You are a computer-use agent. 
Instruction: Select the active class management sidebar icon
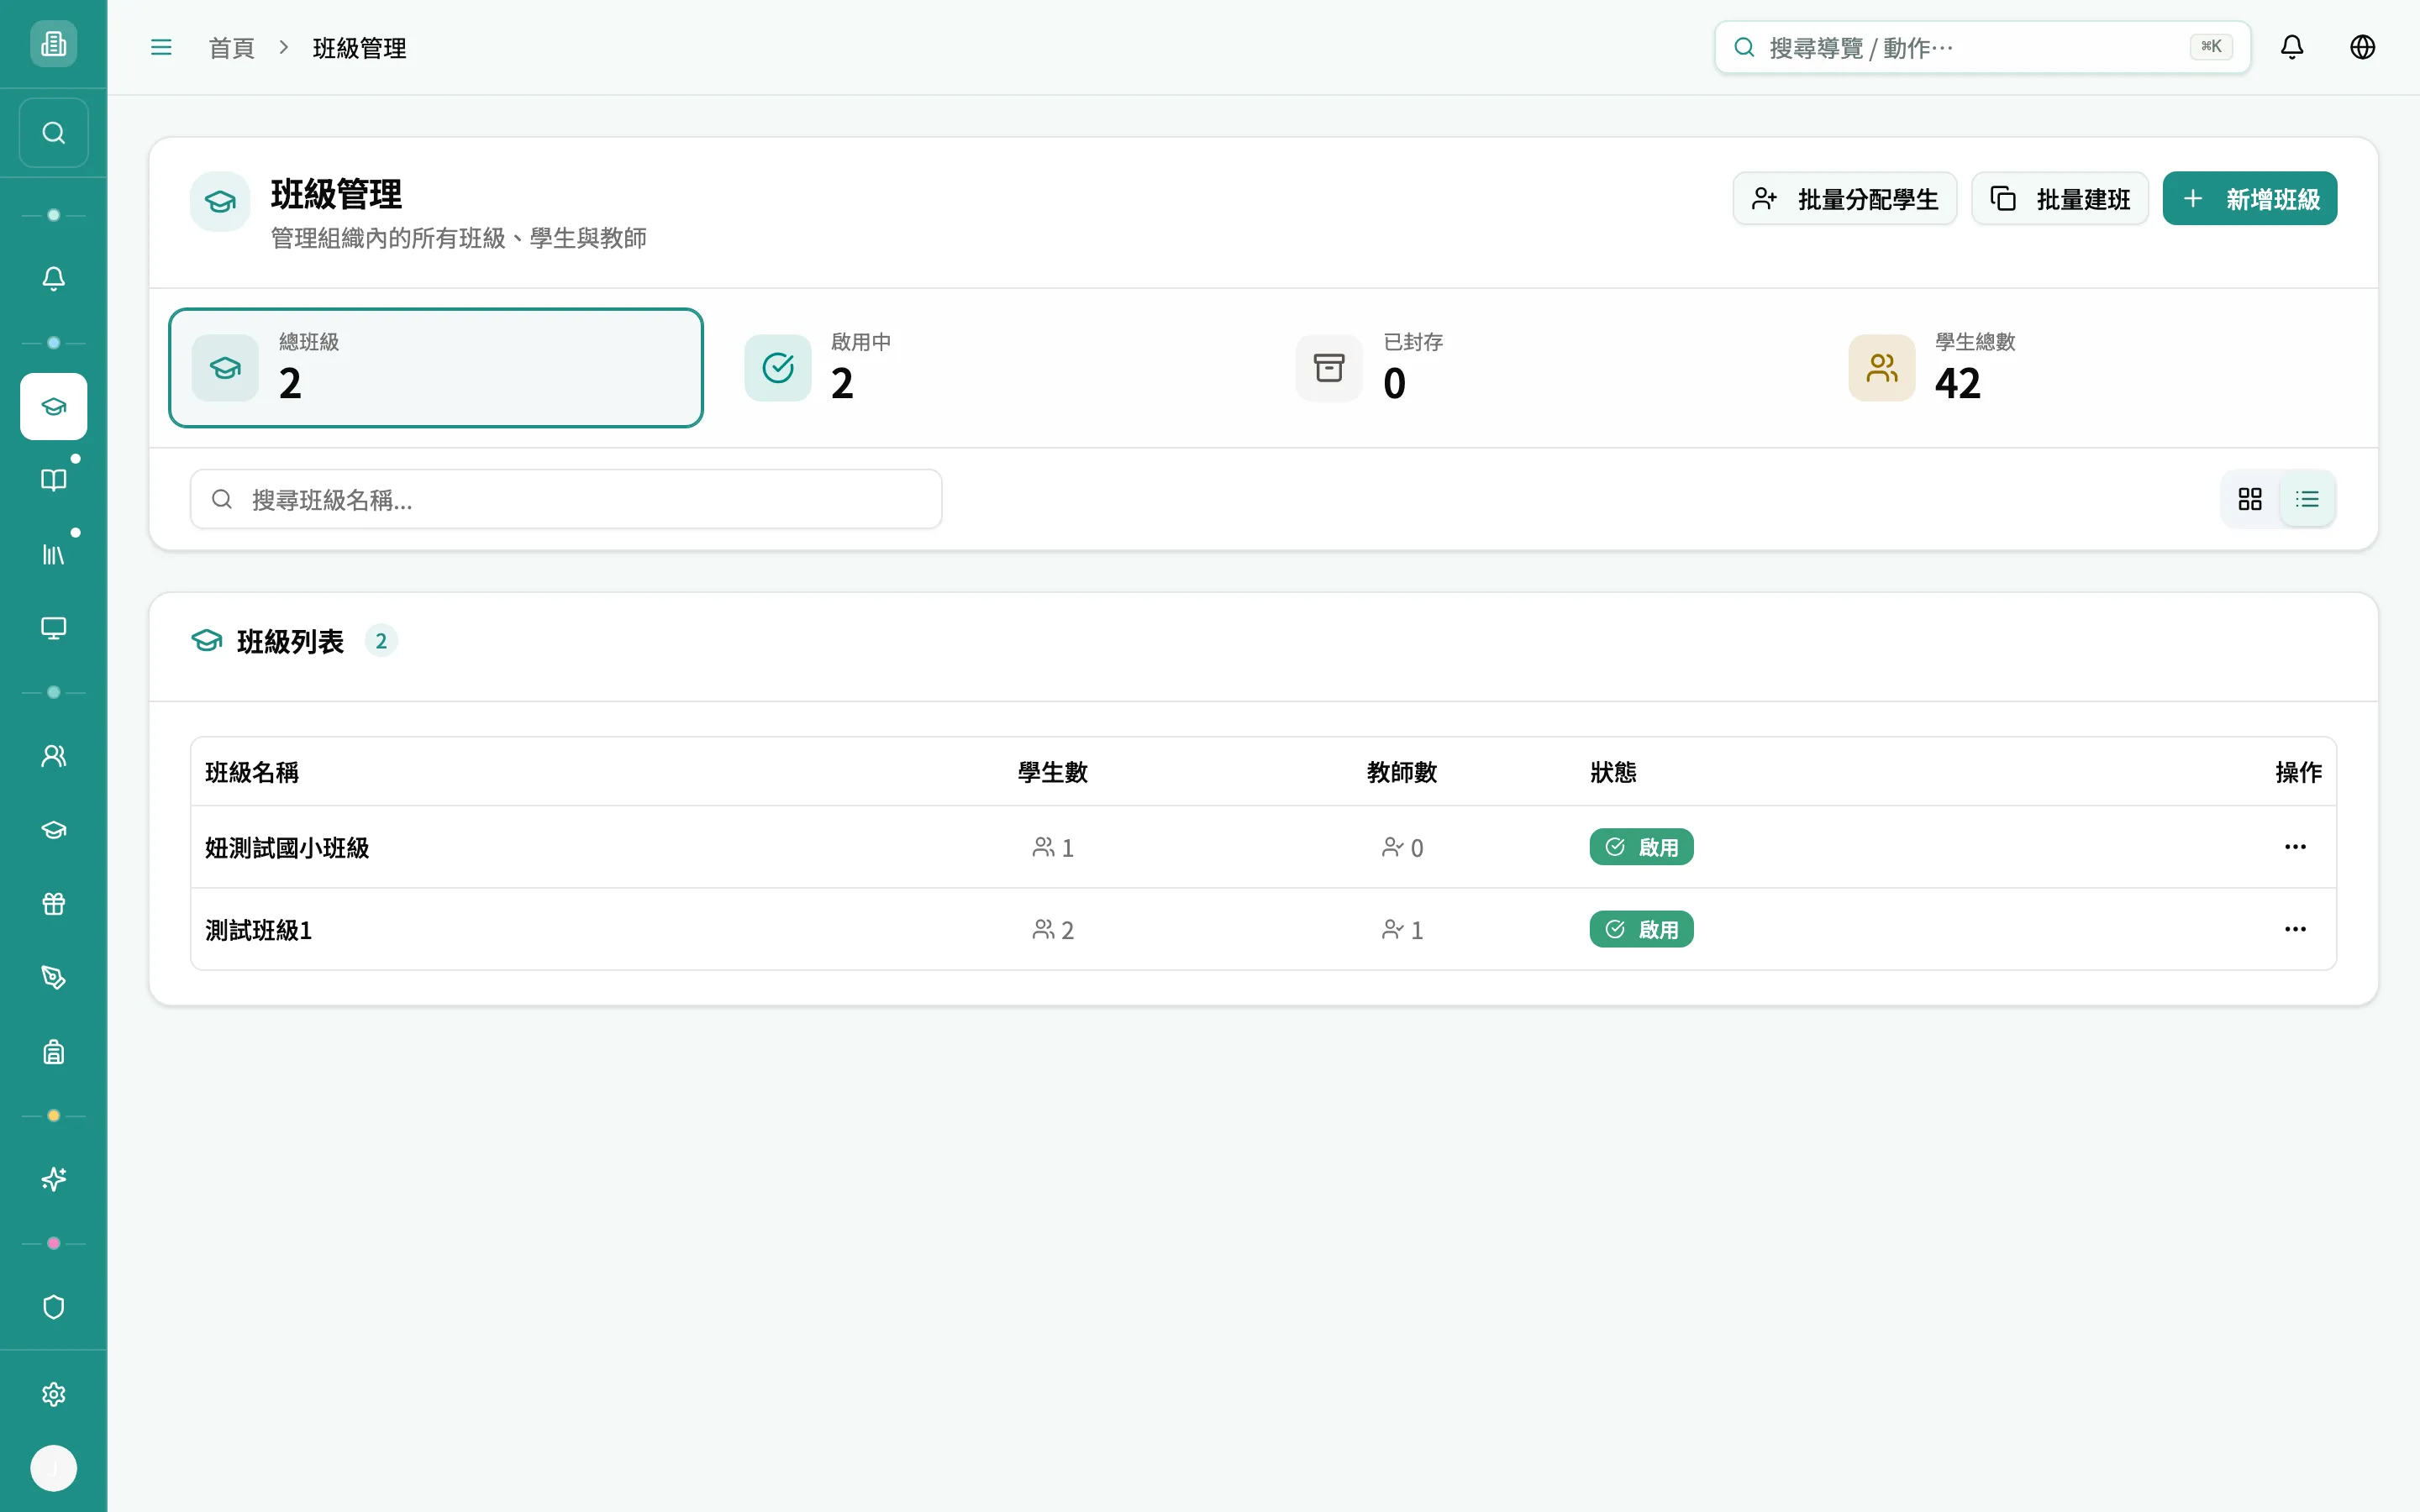click(53, 407)
